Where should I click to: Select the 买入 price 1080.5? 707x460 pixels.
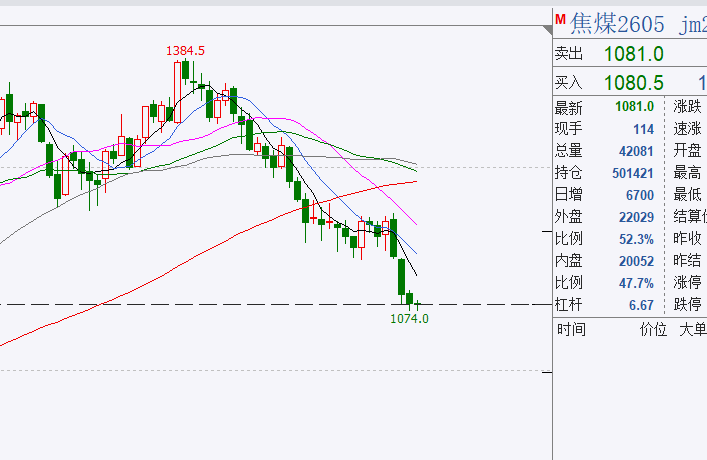[x=634, y=83]
